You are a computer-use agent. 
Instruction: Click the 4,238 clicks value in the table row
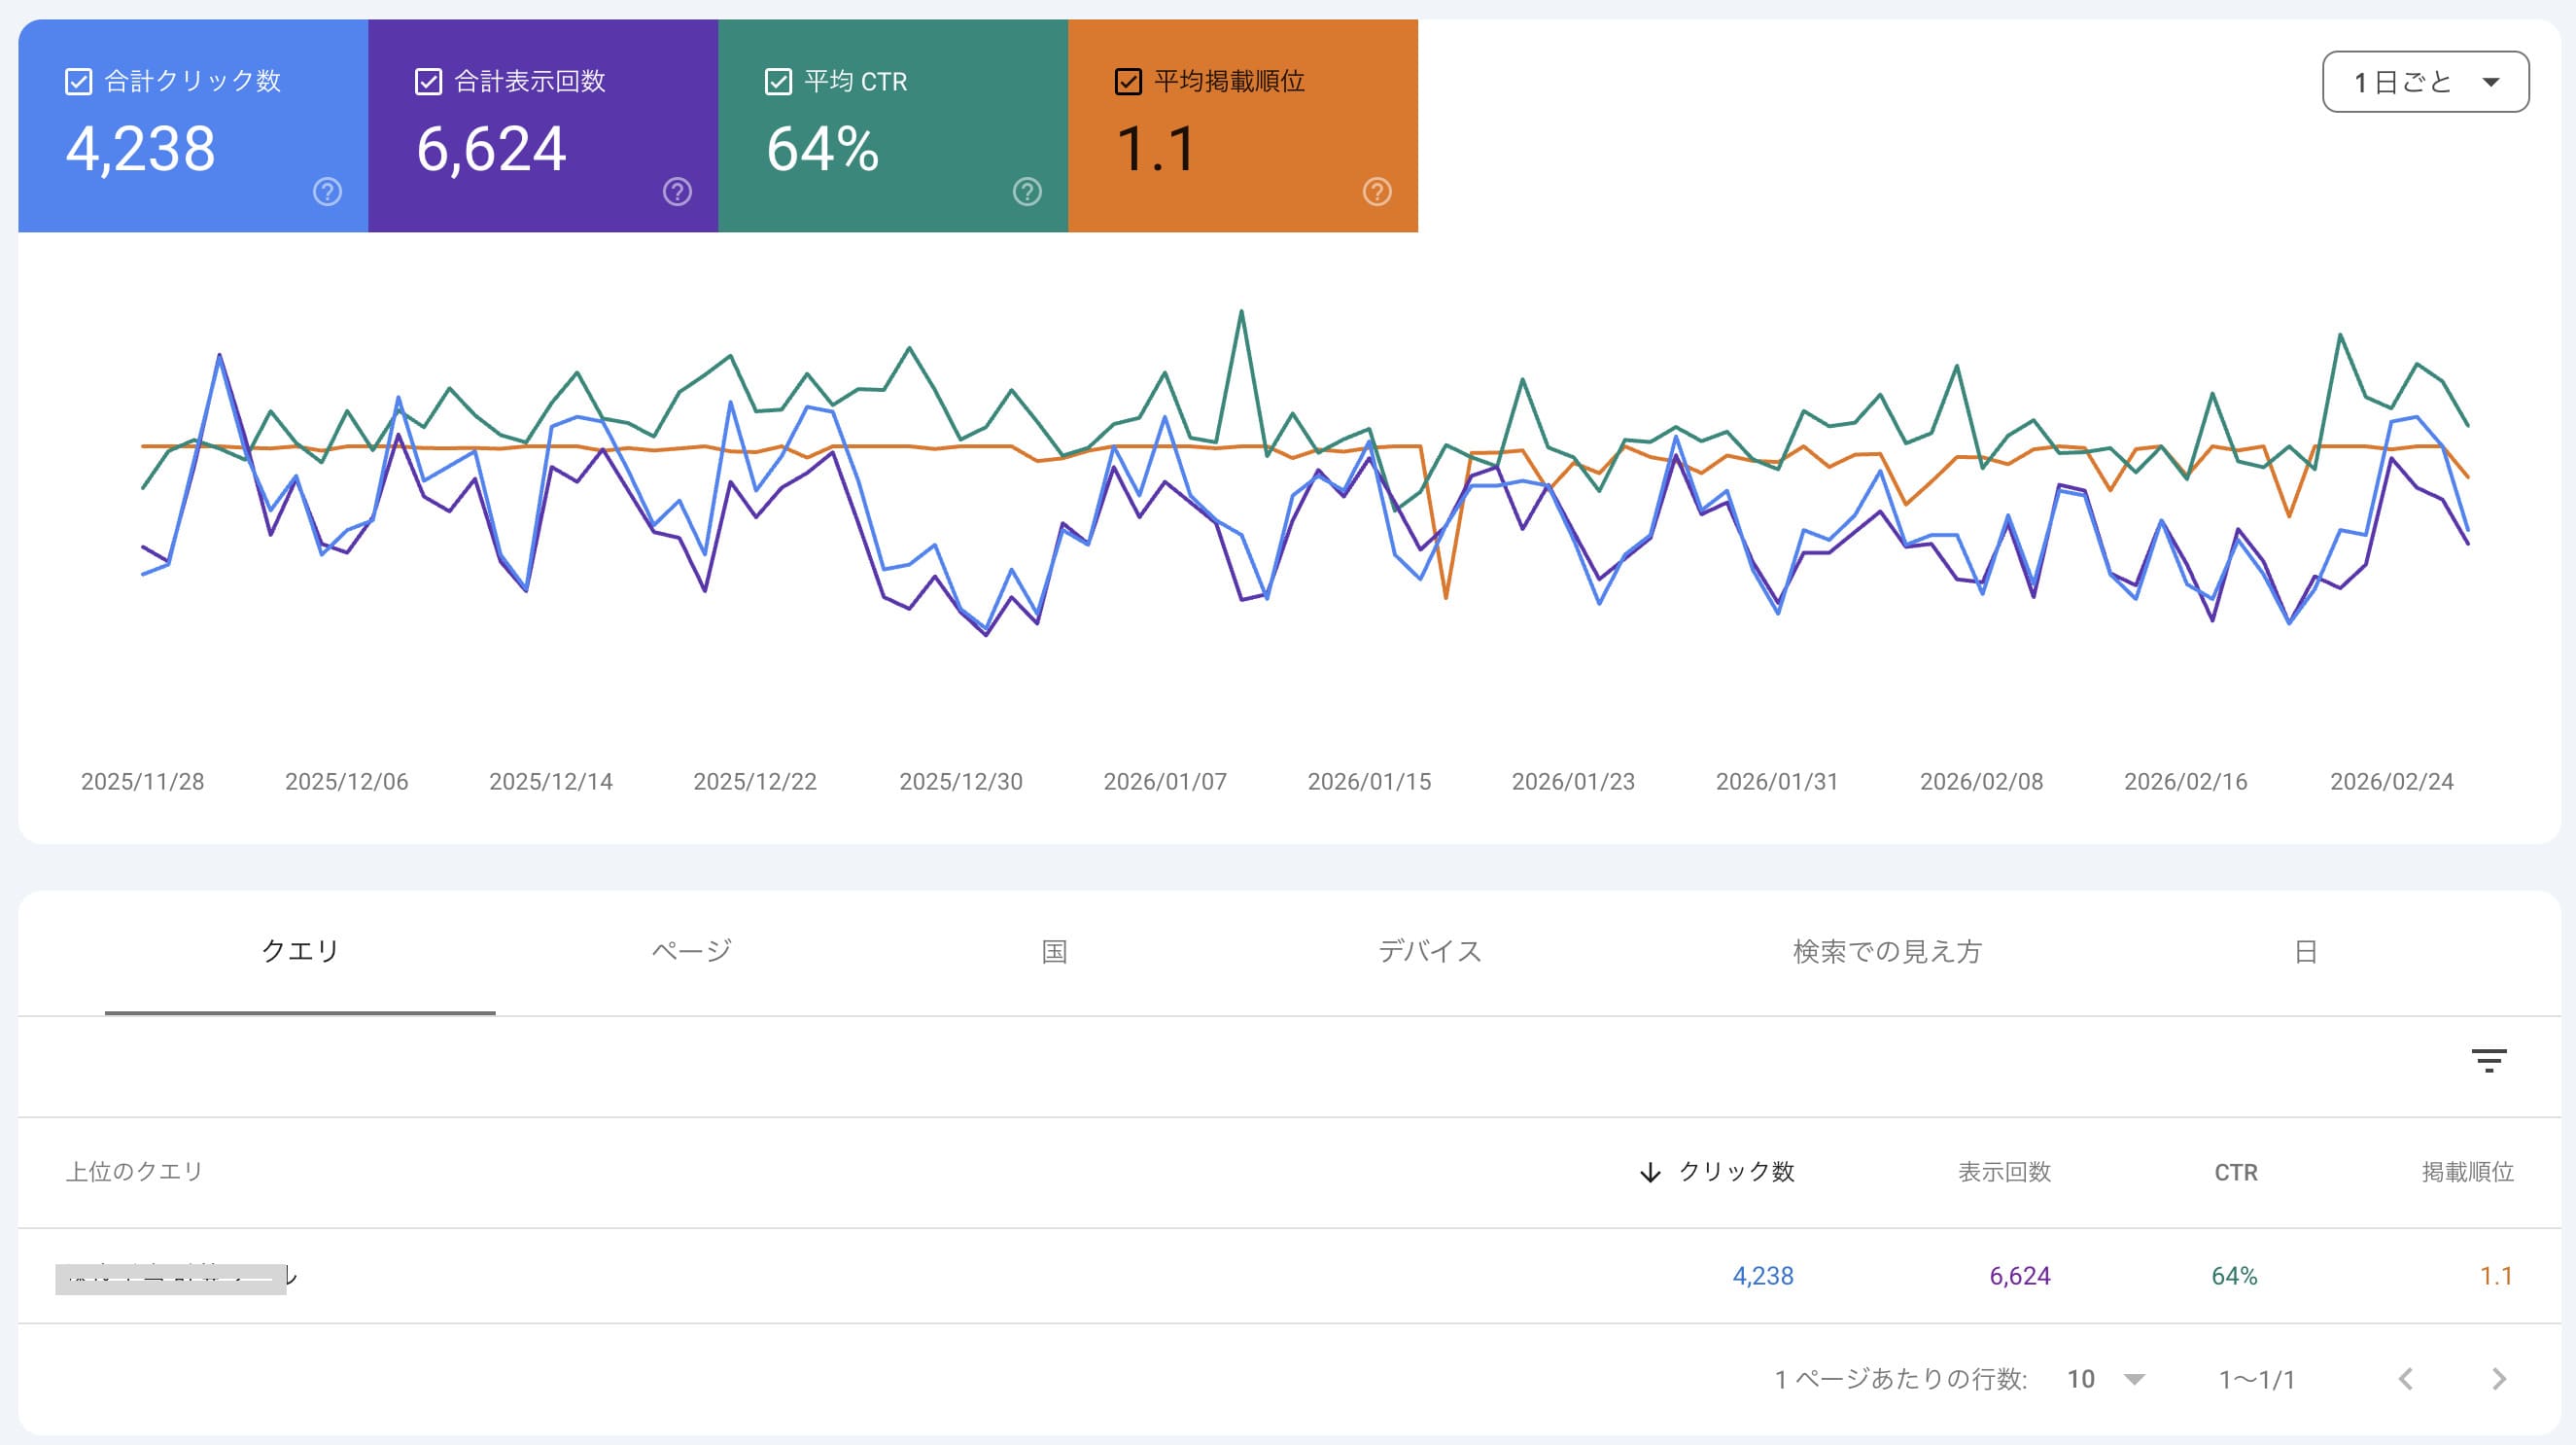coord(1763,1276)
